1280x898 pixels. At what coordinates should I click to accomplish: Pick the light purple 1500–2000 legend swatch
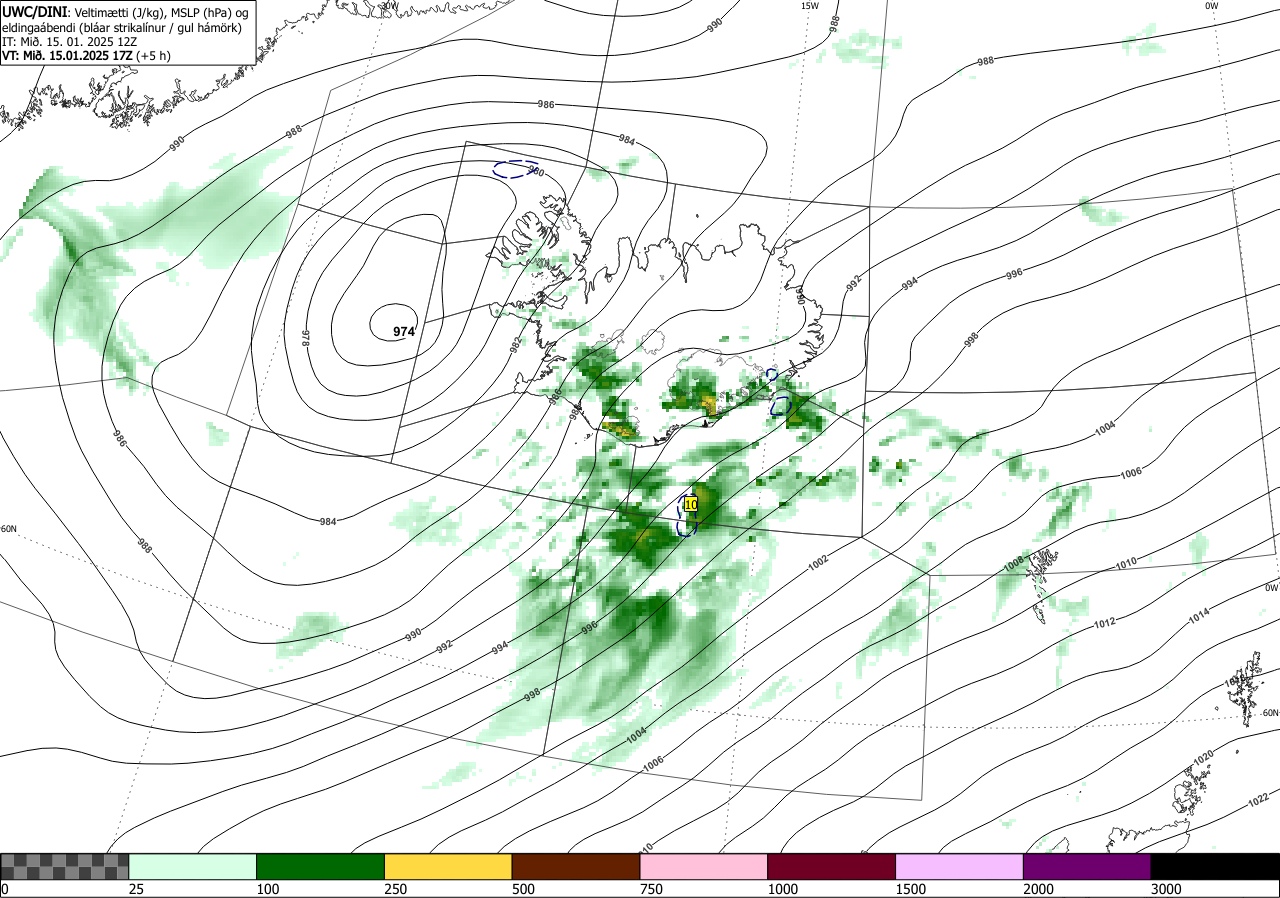coord(959,866)
